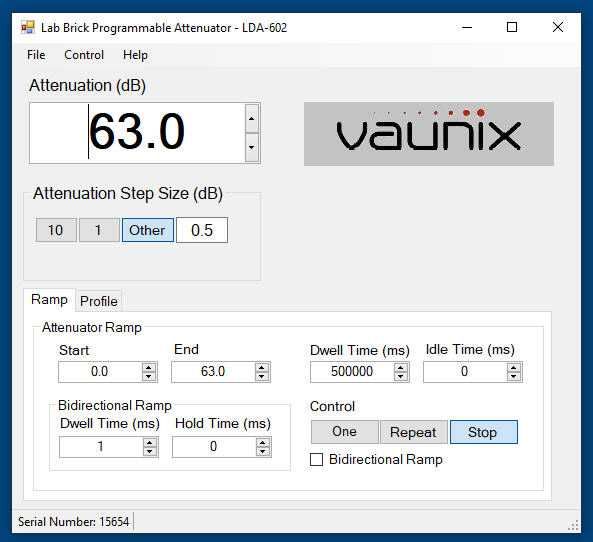Viewport: 593px width, 542px height.
Task: Click the window resize grip in status bar
Action: coord(574,525)
